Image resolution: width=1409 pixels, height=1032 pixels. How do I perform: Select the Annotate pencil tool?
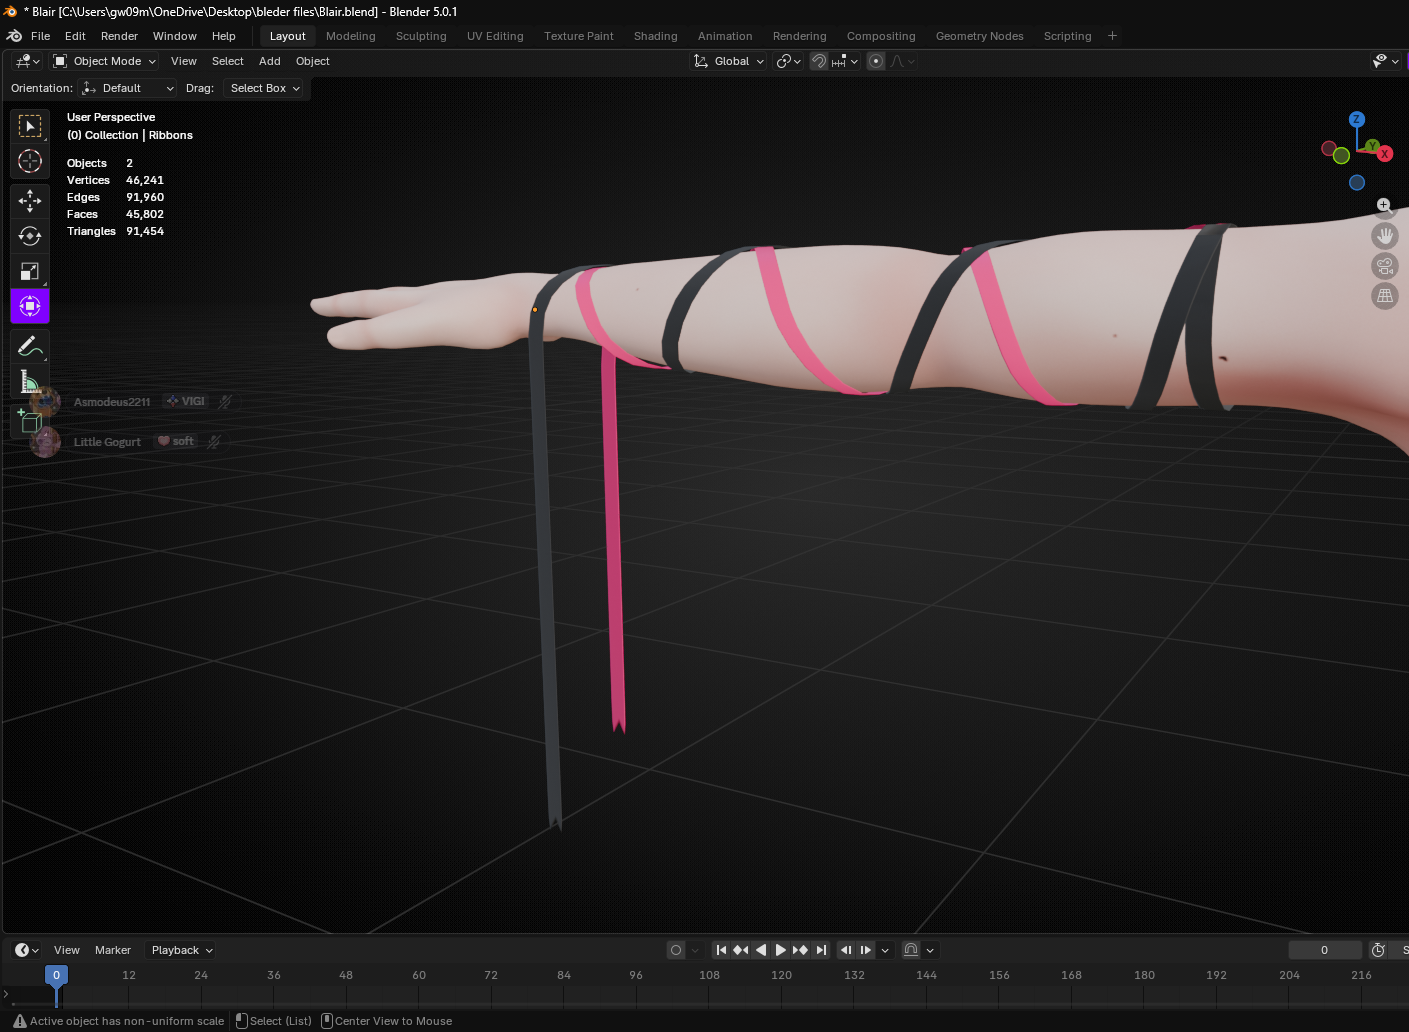tap(30, 346)
